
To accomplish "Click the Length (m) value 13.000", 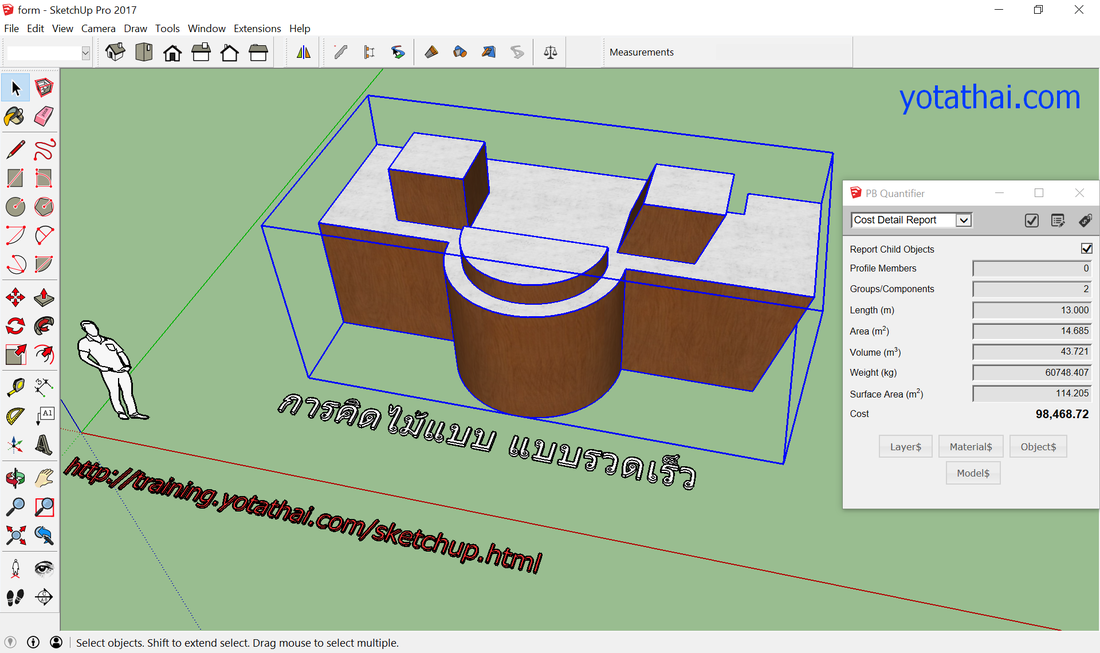I will click(1032, 310).
